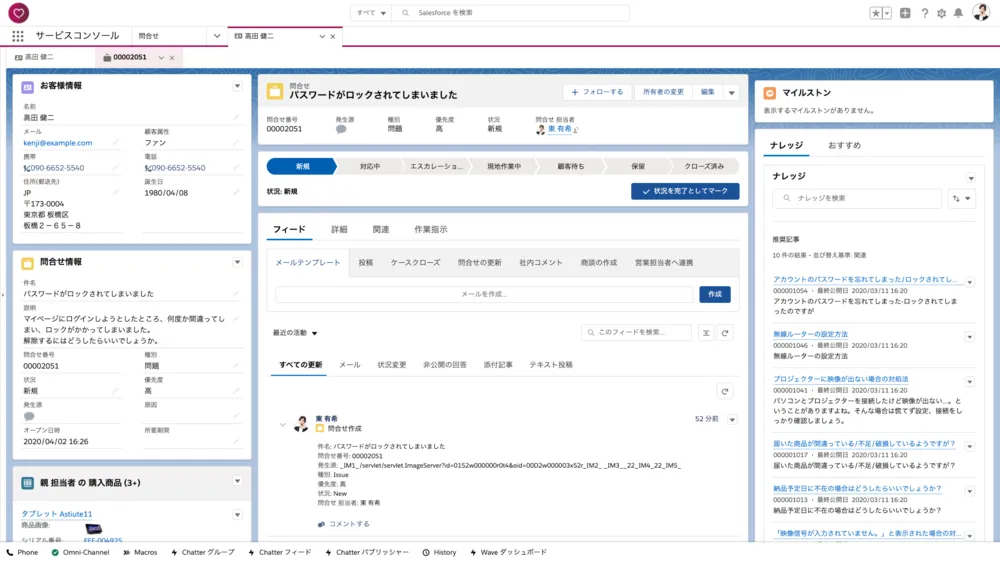1000x563 pixels.
Task: Click the feed filter icon beside search
Action: [706, 333]
